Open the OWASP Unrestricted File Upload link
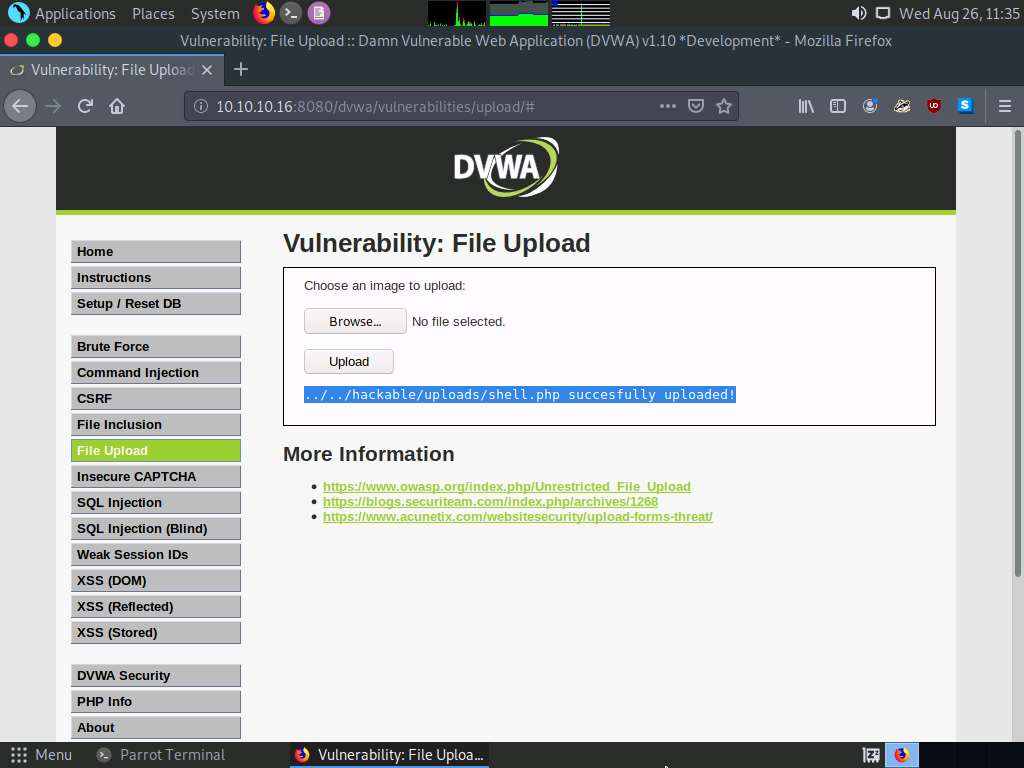Image resolution: width=1024 pixels, height=768 pixels. point(506,486)
